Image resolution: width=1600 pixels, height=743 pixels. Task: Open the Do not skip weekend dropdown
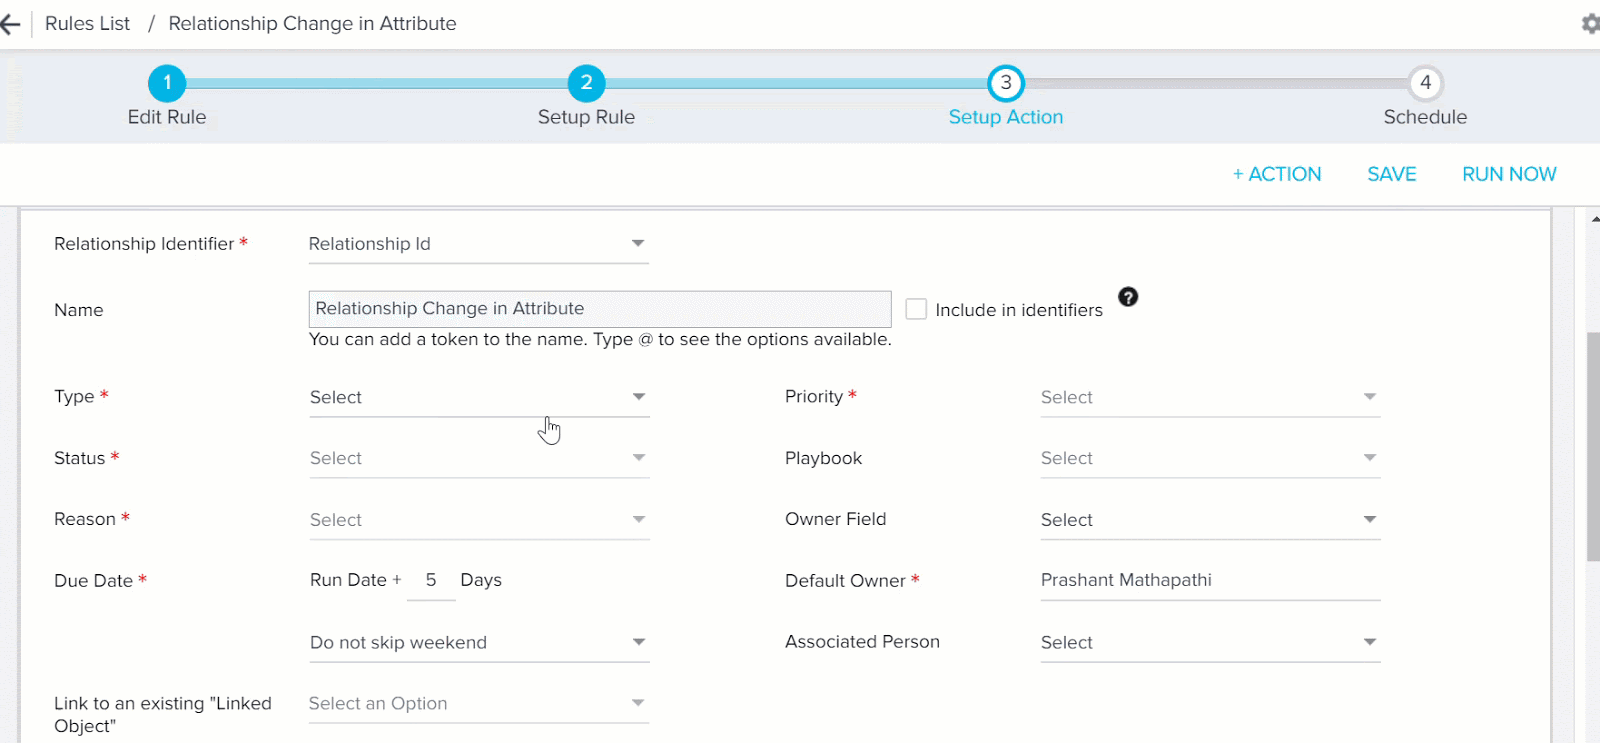point(478,642)
